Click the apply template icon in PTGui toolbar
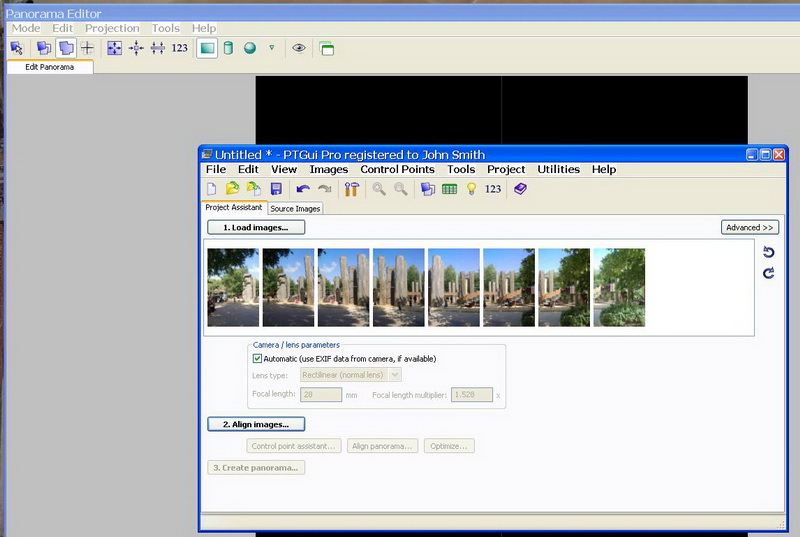Image resolution: width=800 pixels, height=537 pixels. click(254, 189)
